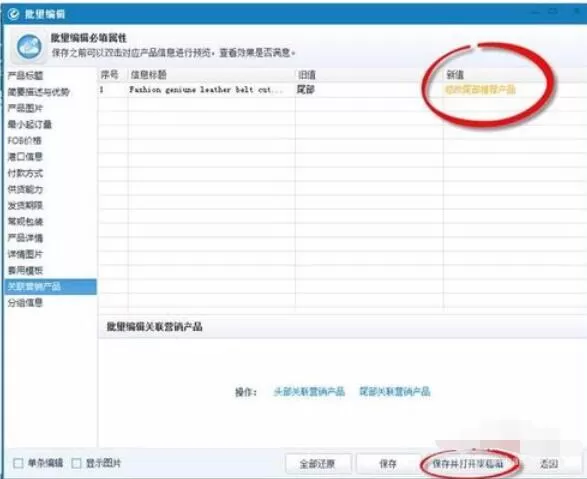Toggle the 显示图片 checkbox
Screen dimensions: 587x479
click(76, 463)
